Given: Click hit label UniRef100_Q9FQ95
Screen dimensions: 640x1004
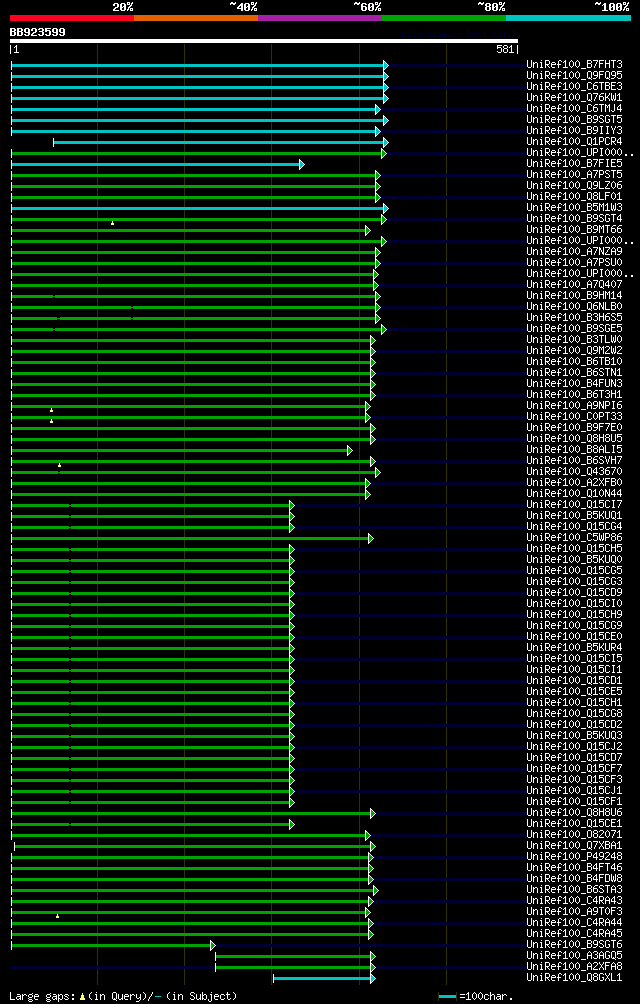Looking at the screenshot, I should pos(574,76).
